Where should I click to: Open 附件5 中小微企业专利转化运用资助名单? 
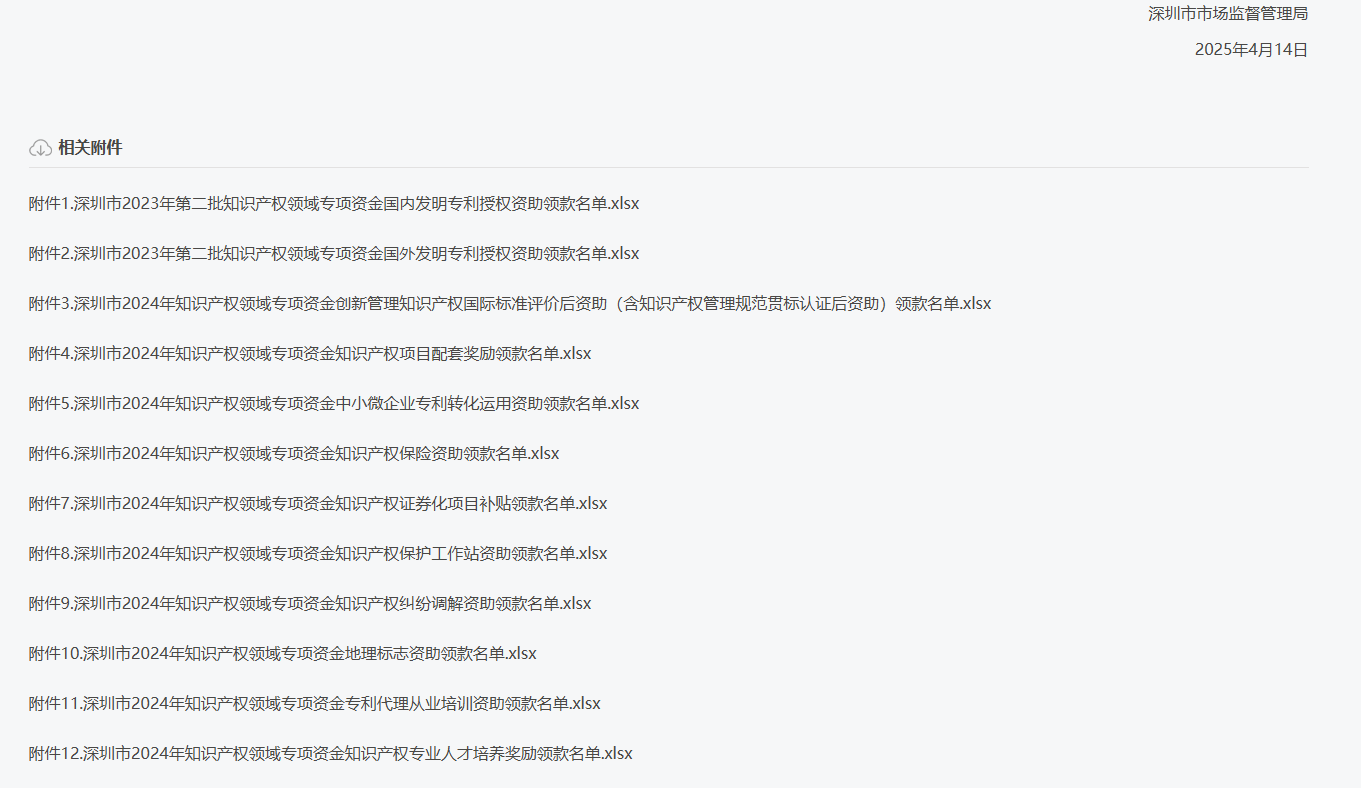(334, 404)
